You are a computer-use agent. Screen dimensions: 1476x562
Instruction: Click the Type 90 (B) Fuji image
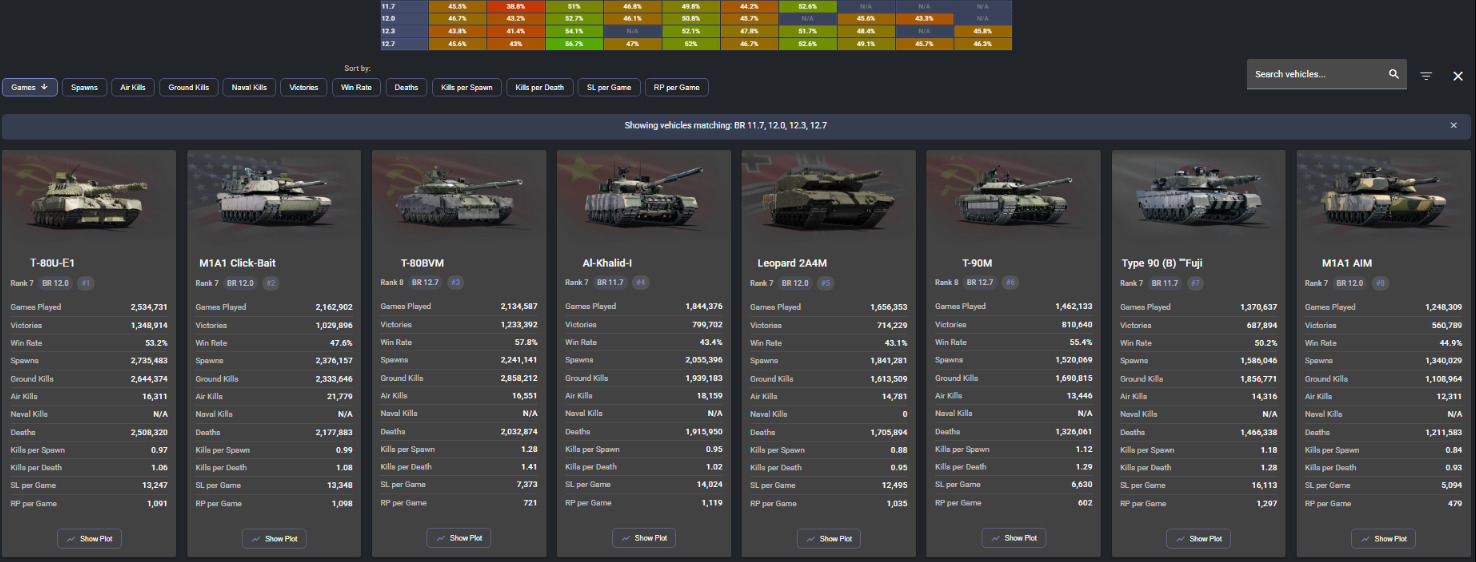point(1198,198)
